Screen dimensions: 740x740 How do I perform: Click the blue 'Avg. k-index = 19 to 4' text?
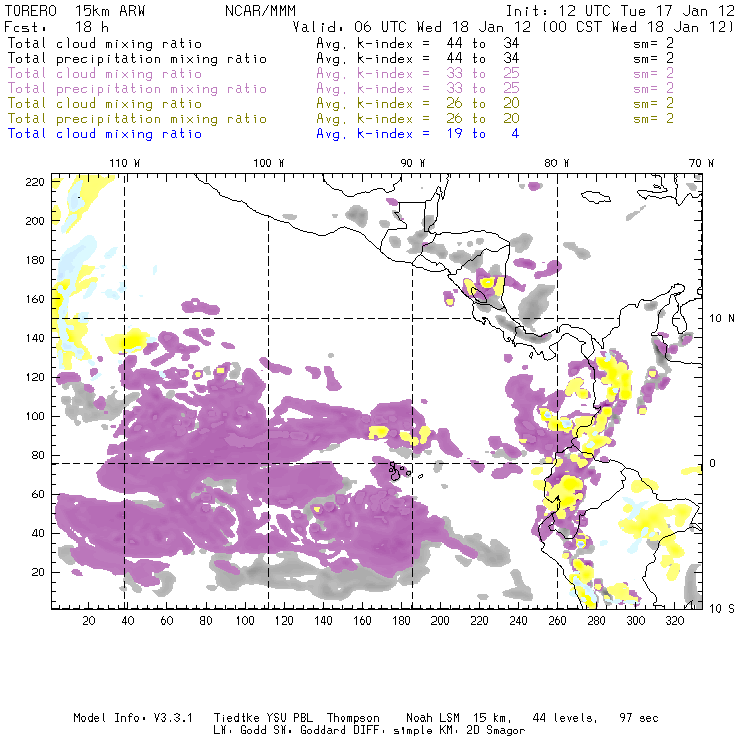[x=418, y=134]
